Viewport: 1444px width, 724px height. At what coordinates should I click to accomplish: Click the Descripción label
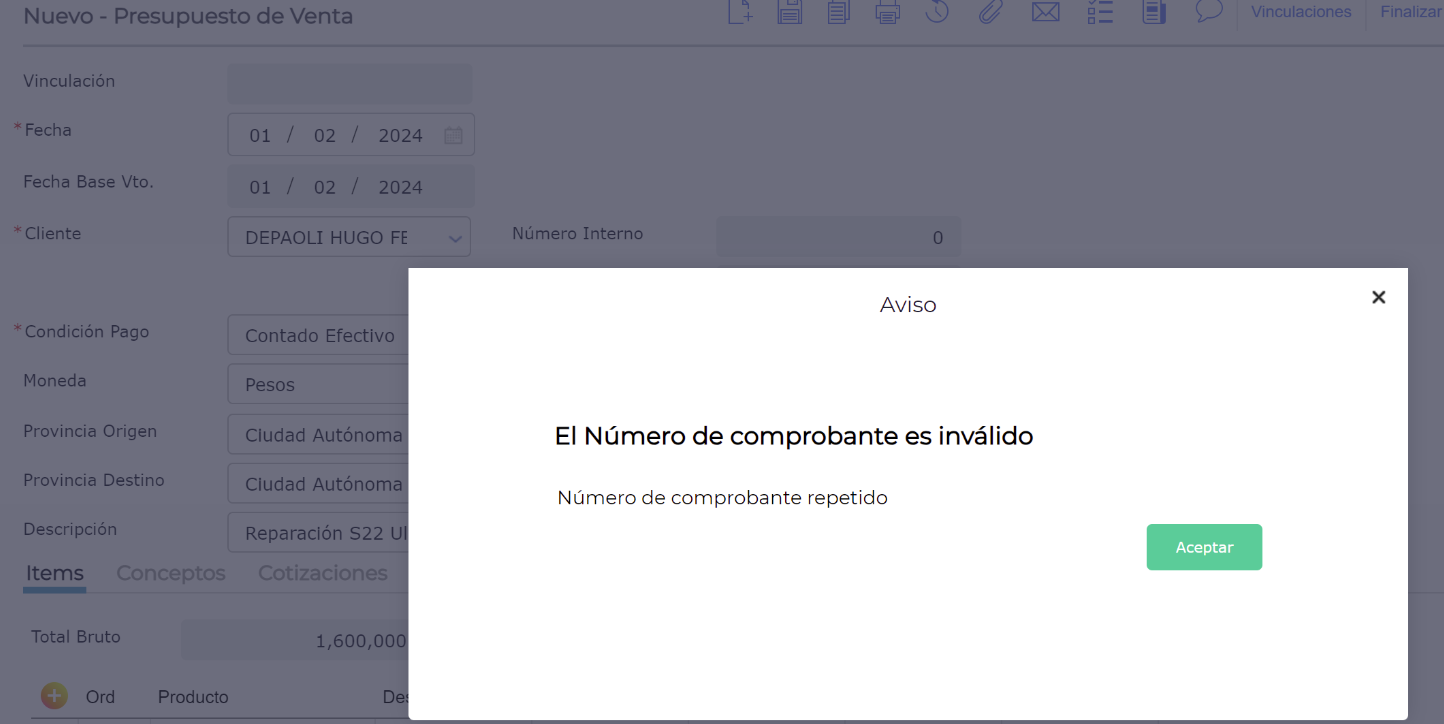pos(70,530)
